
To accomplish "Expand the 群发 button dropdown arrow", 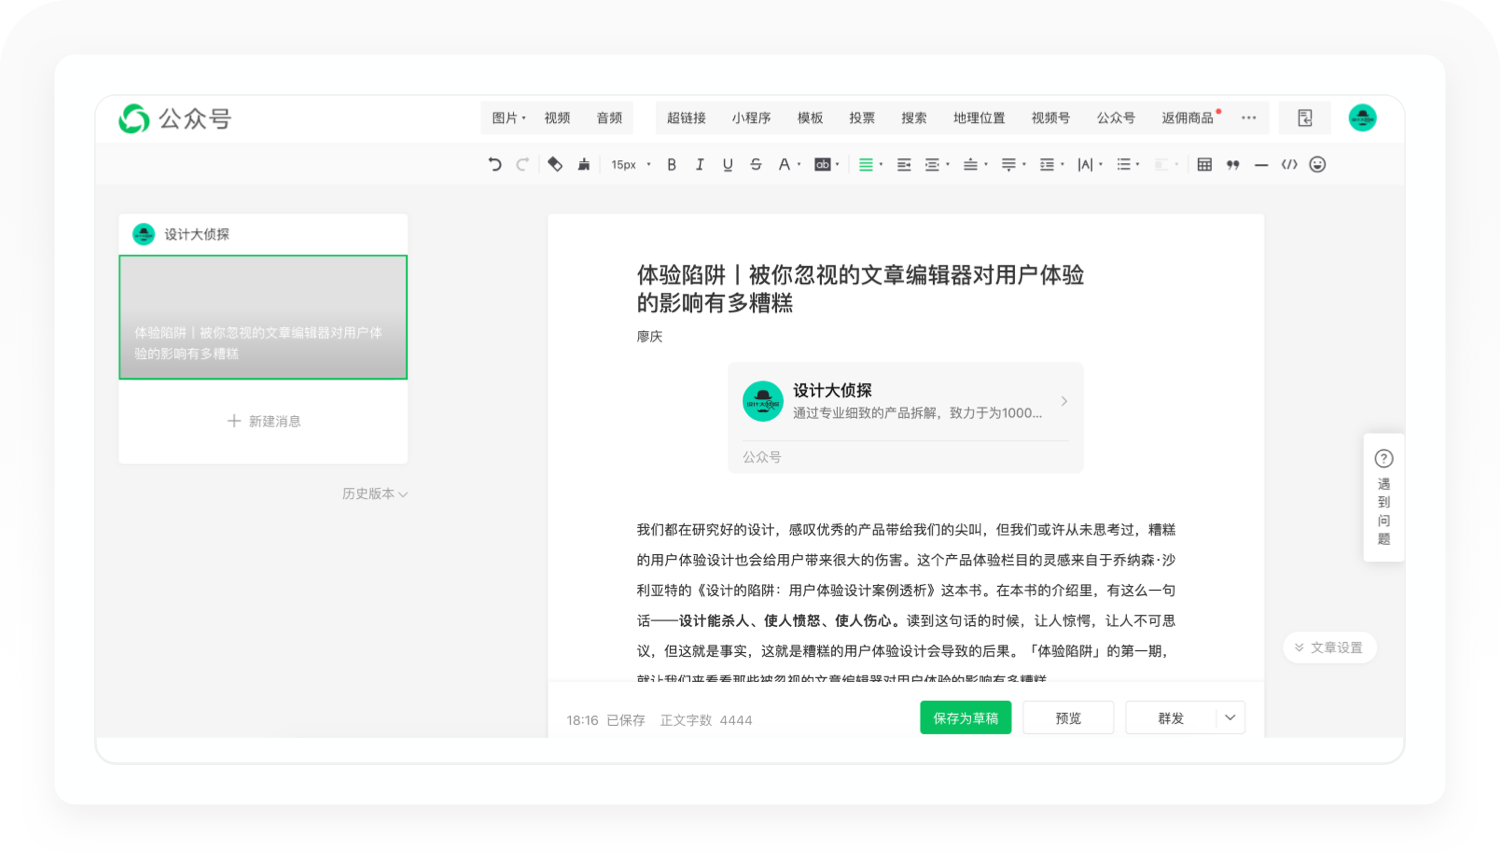I will click(x=1230, y=718).
